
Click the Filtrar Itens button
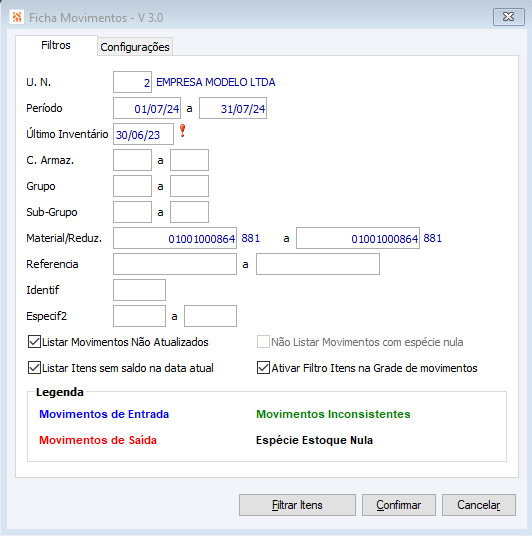(x=297, y=505)
